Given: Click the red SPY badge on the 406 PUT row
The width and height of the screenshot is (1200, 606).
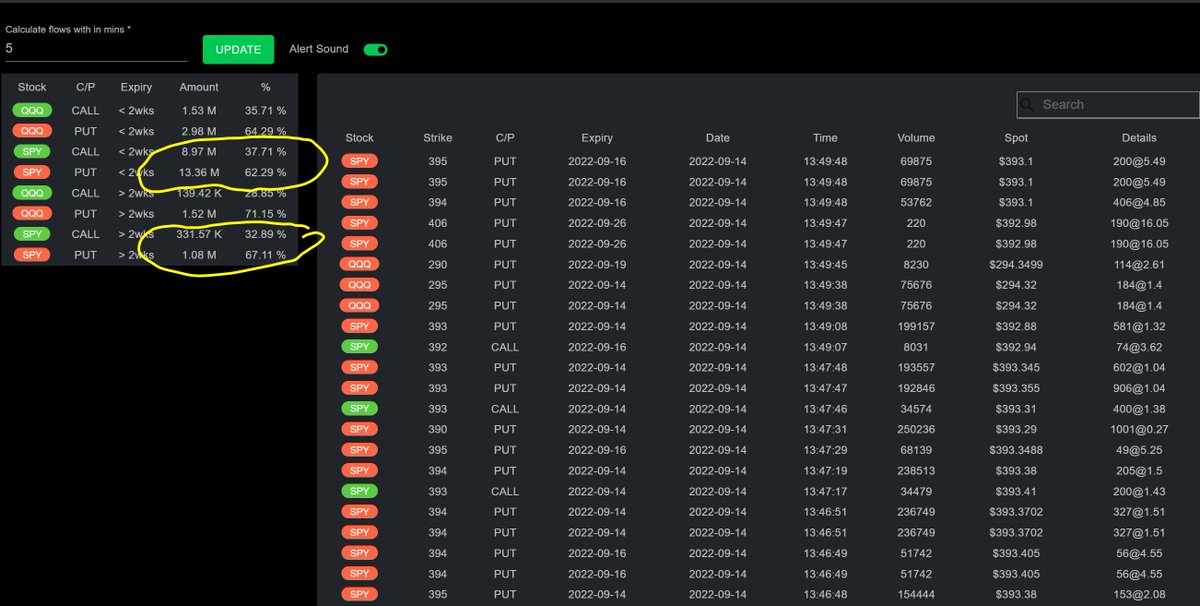Looking at the screenshot, I should pos(359,223).
